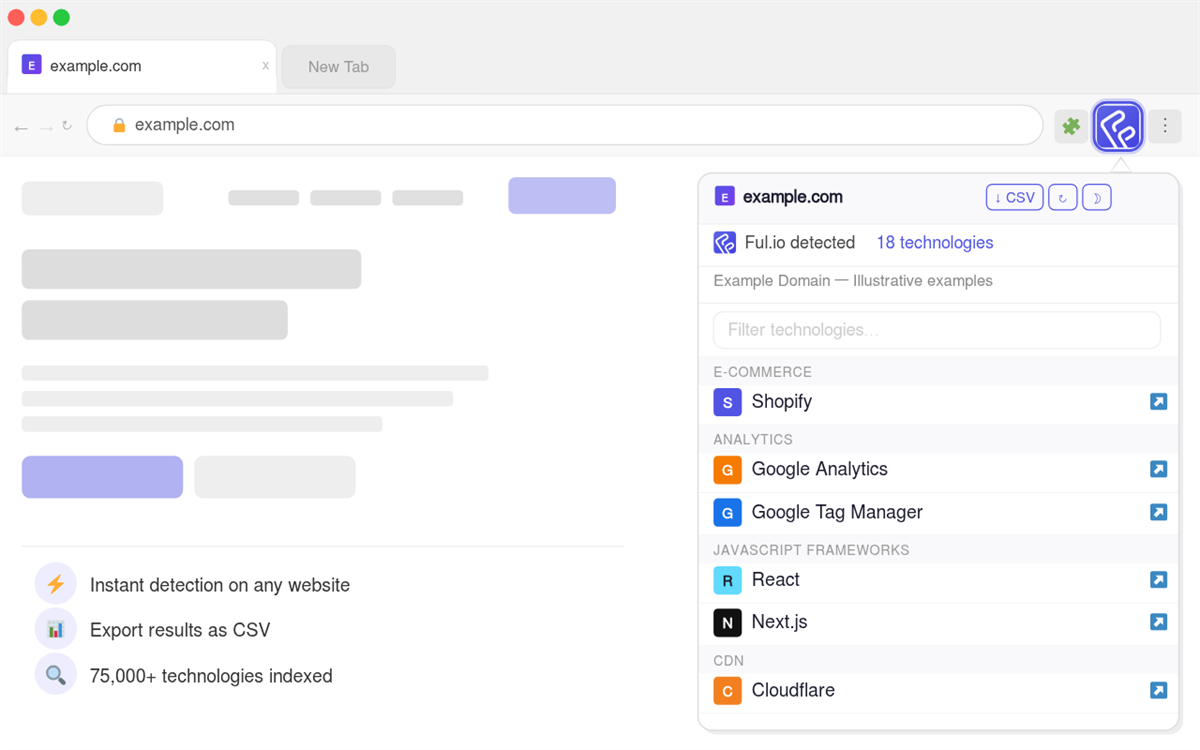Click the Shopify S logo icon
The image size is (1200, 750).
pos(727,402)
